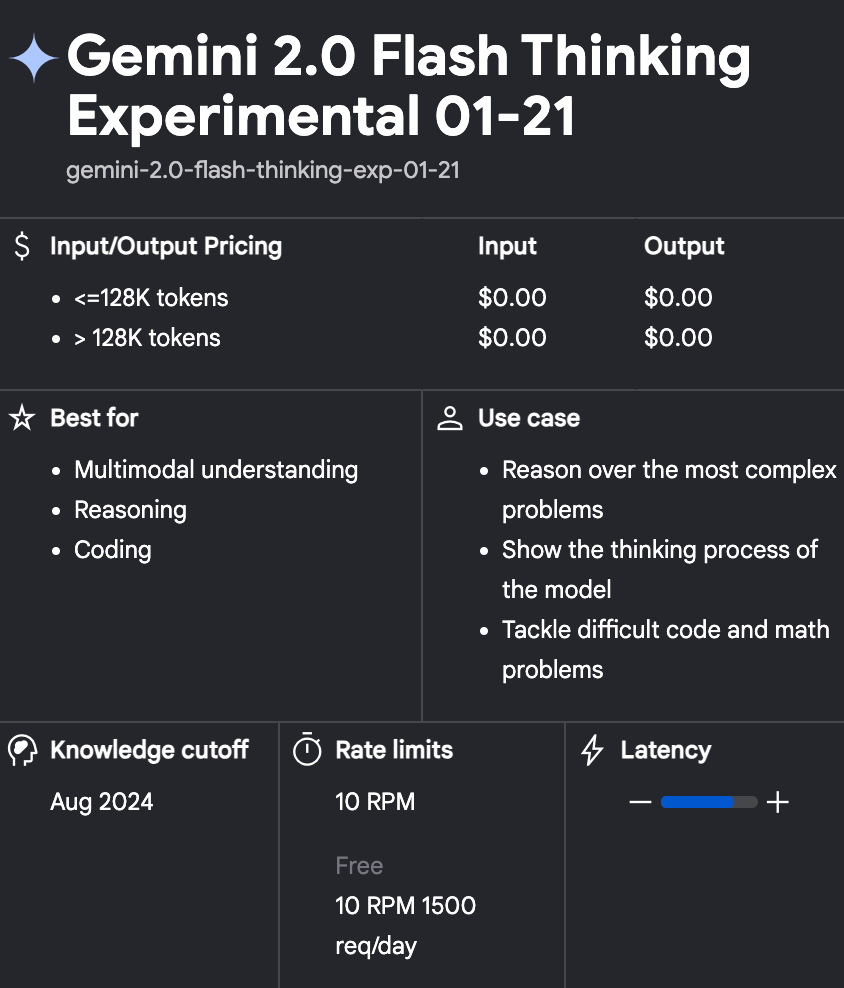Click the dollar sign pricing icon

(x=22, y=246)
